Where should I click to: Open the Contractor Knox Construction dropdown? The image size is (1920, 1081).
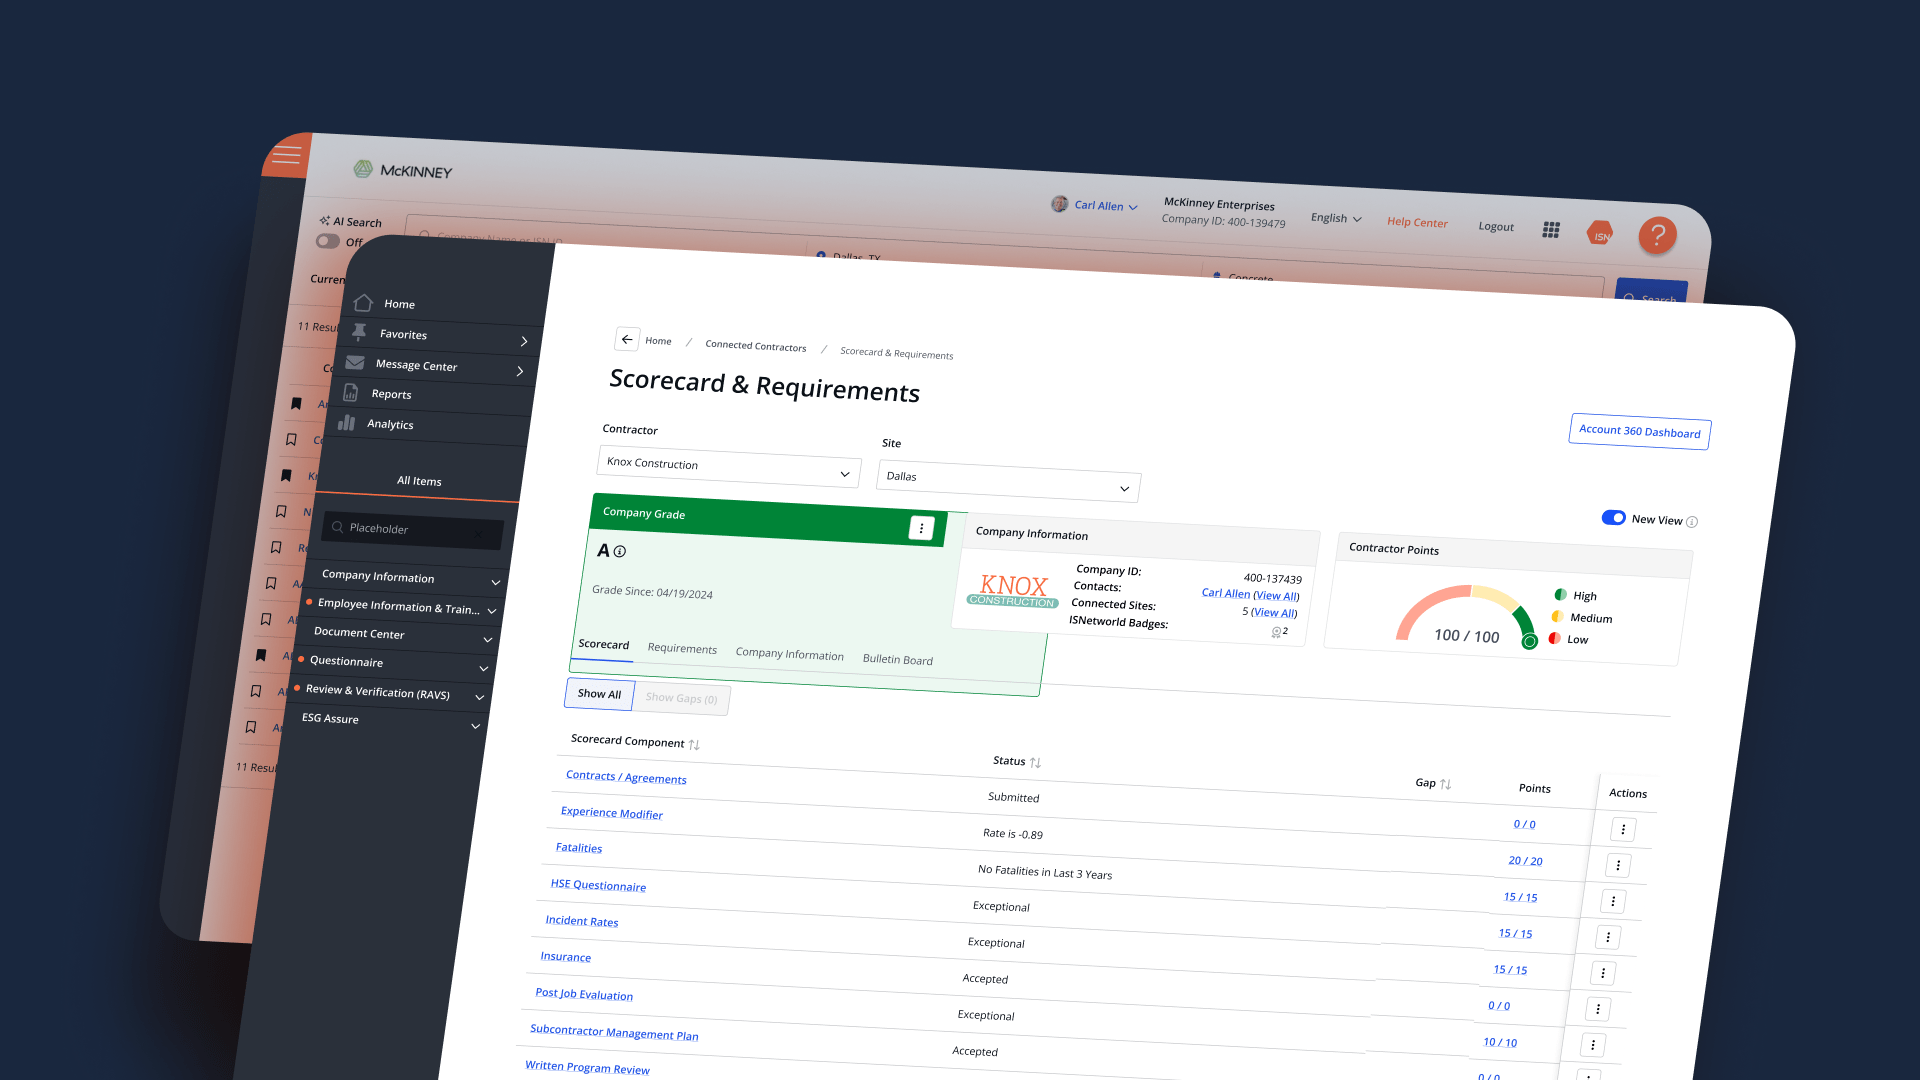pyautogui.click(x=729, y=468)
